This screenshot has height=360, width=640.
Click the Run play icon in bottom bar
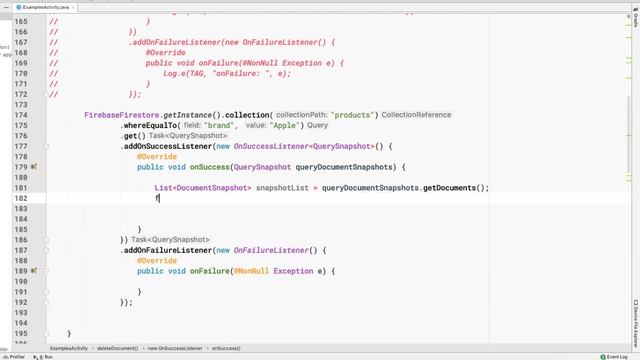pyautogui.click(x=36, y=357)
